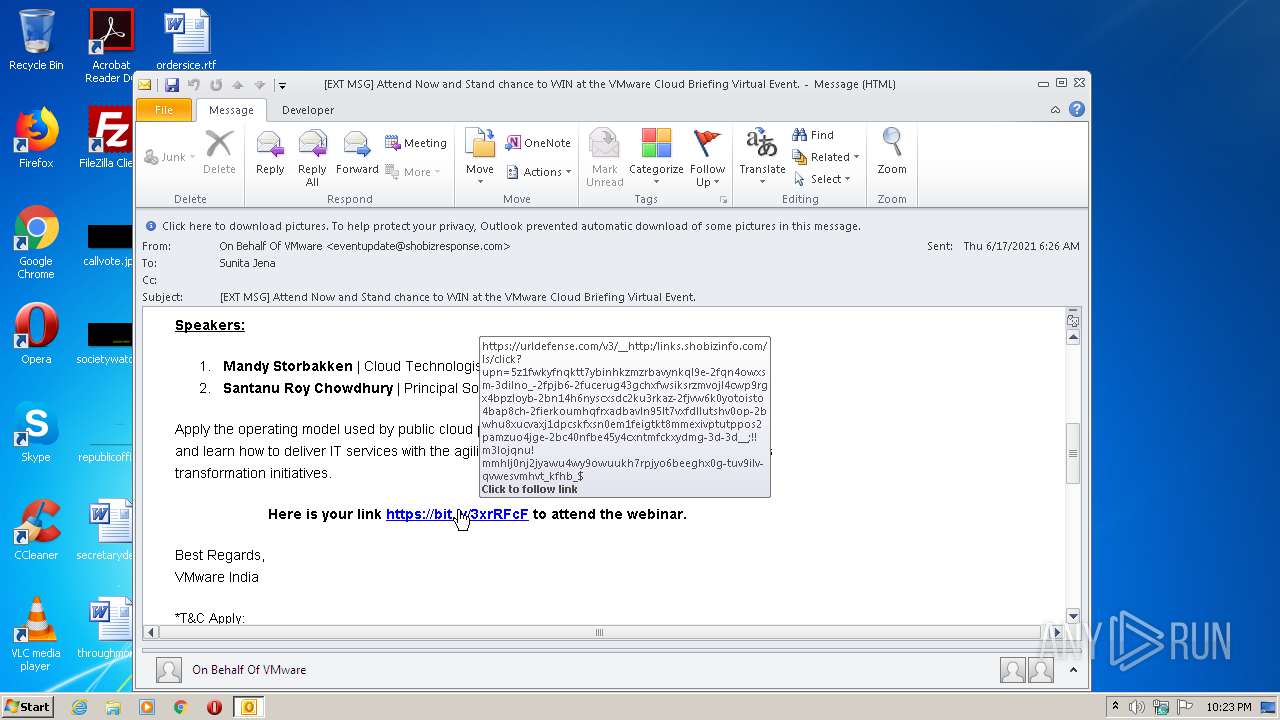Viewport: 1280px width, 720px height.
Task: Customize Quick Access Toolbar dropdown
Action: tap(282, 85)
